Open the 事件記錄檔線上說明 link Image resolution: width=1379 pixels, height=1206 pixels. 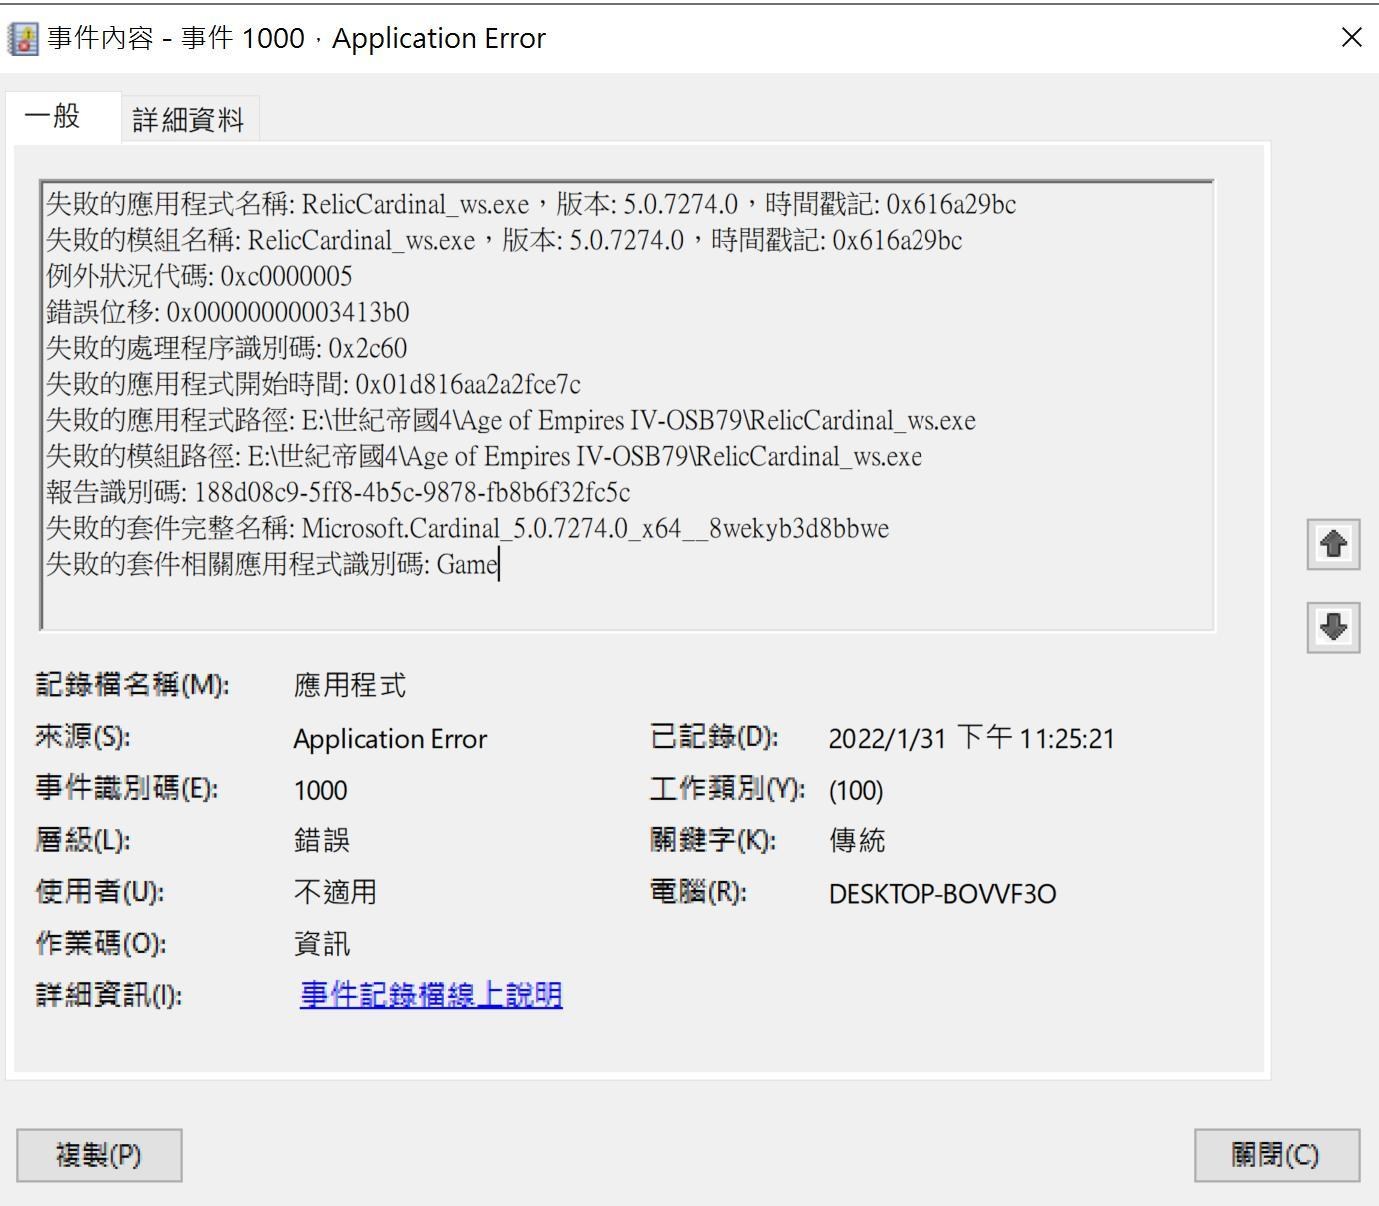(431, 995)
